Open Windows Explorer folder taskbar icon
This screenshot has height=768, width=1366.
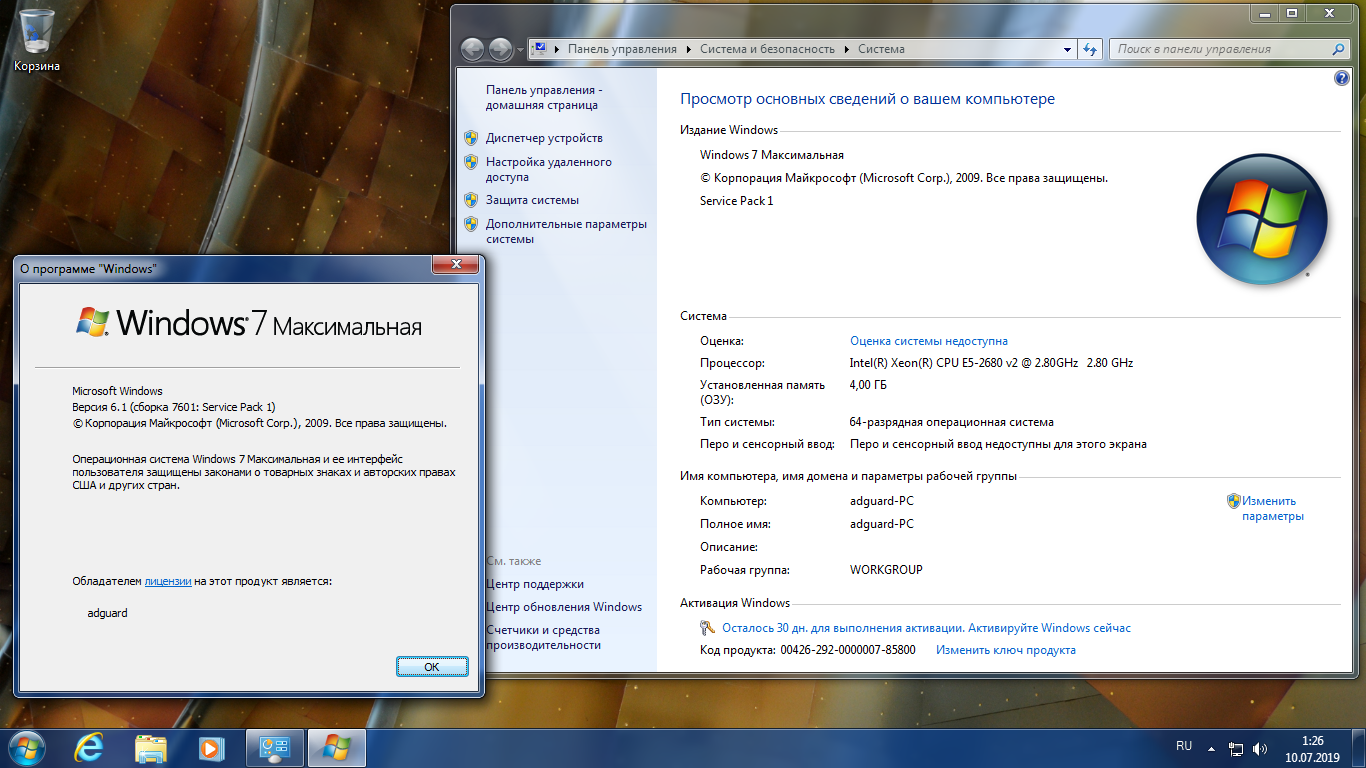[151, 748]
